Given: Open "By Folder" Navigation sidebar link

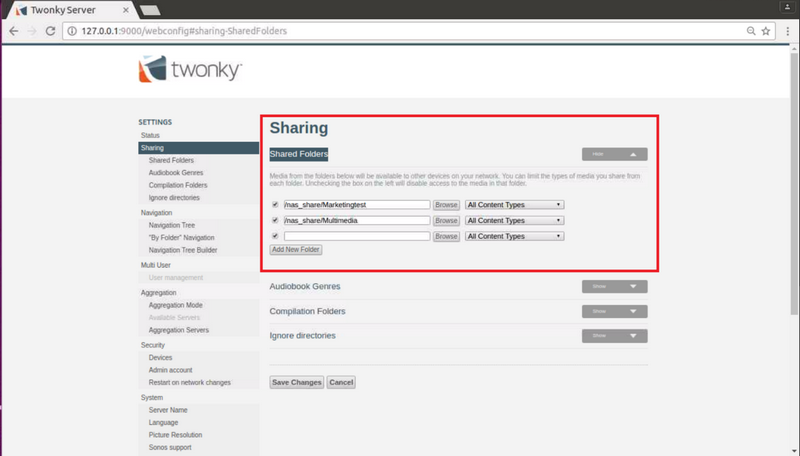Looking at the screenshot, I should 182,238.
